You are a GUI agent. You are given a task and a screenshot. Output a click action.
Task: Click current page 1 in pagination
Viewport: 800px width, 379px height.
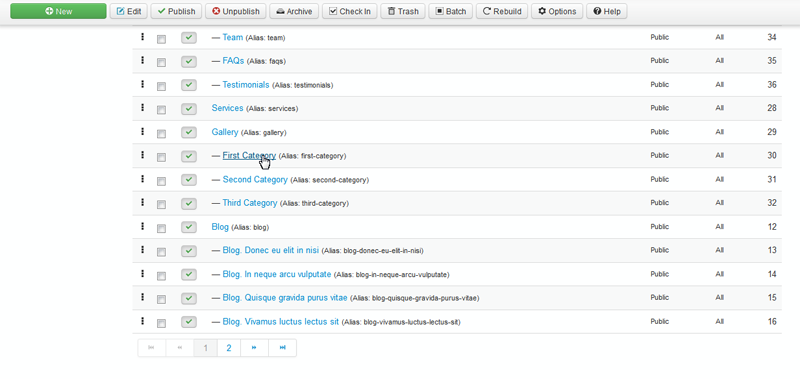[206, 348]
